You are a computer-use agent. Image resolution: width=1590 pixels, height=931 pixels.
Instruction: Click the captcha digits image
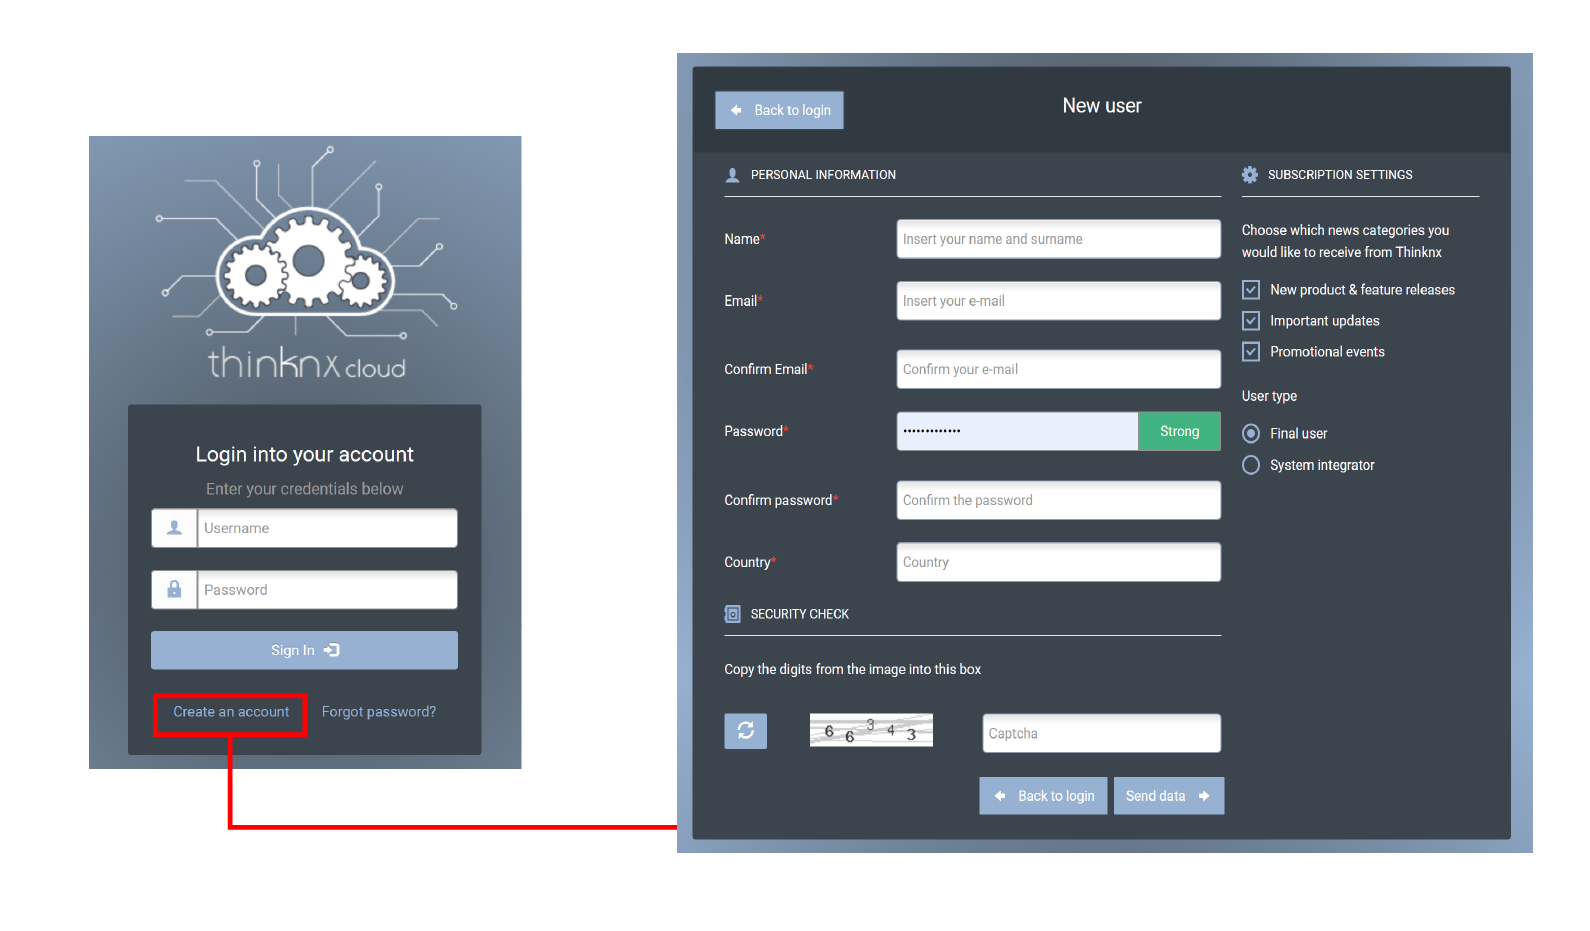(x=871, y=731)
